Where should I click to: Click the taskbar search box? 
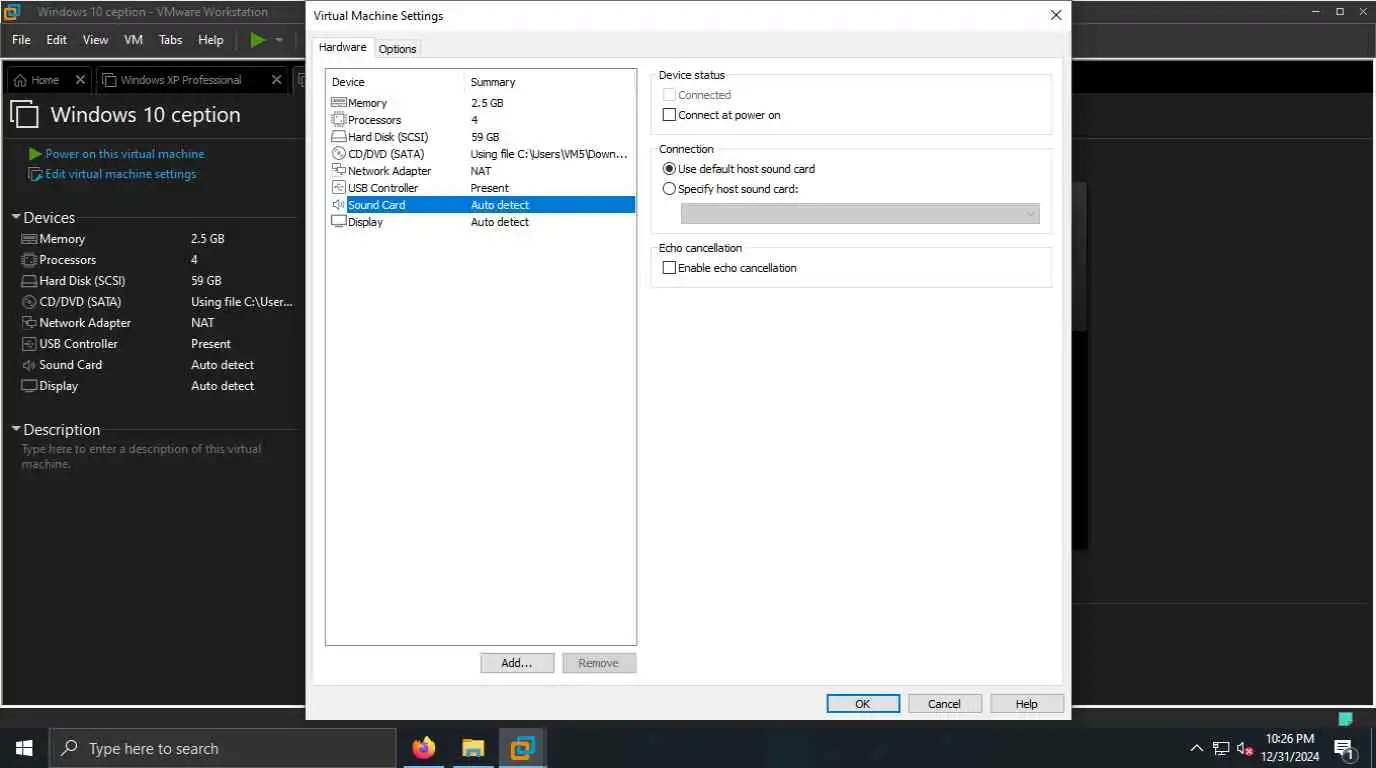point(222,748)
